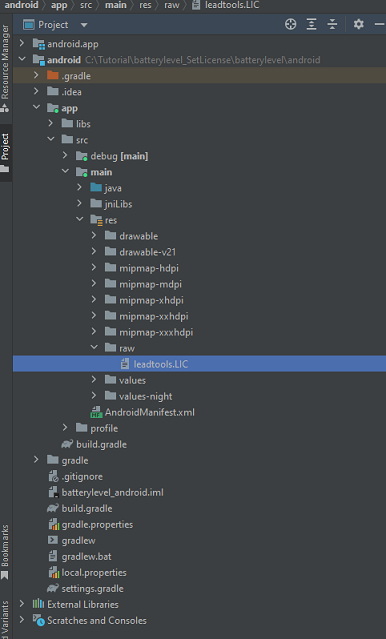Select the mipmap-xxhdpi folder row
The height and width of the screenshot is (639, 386).
(x=199, y=316)
